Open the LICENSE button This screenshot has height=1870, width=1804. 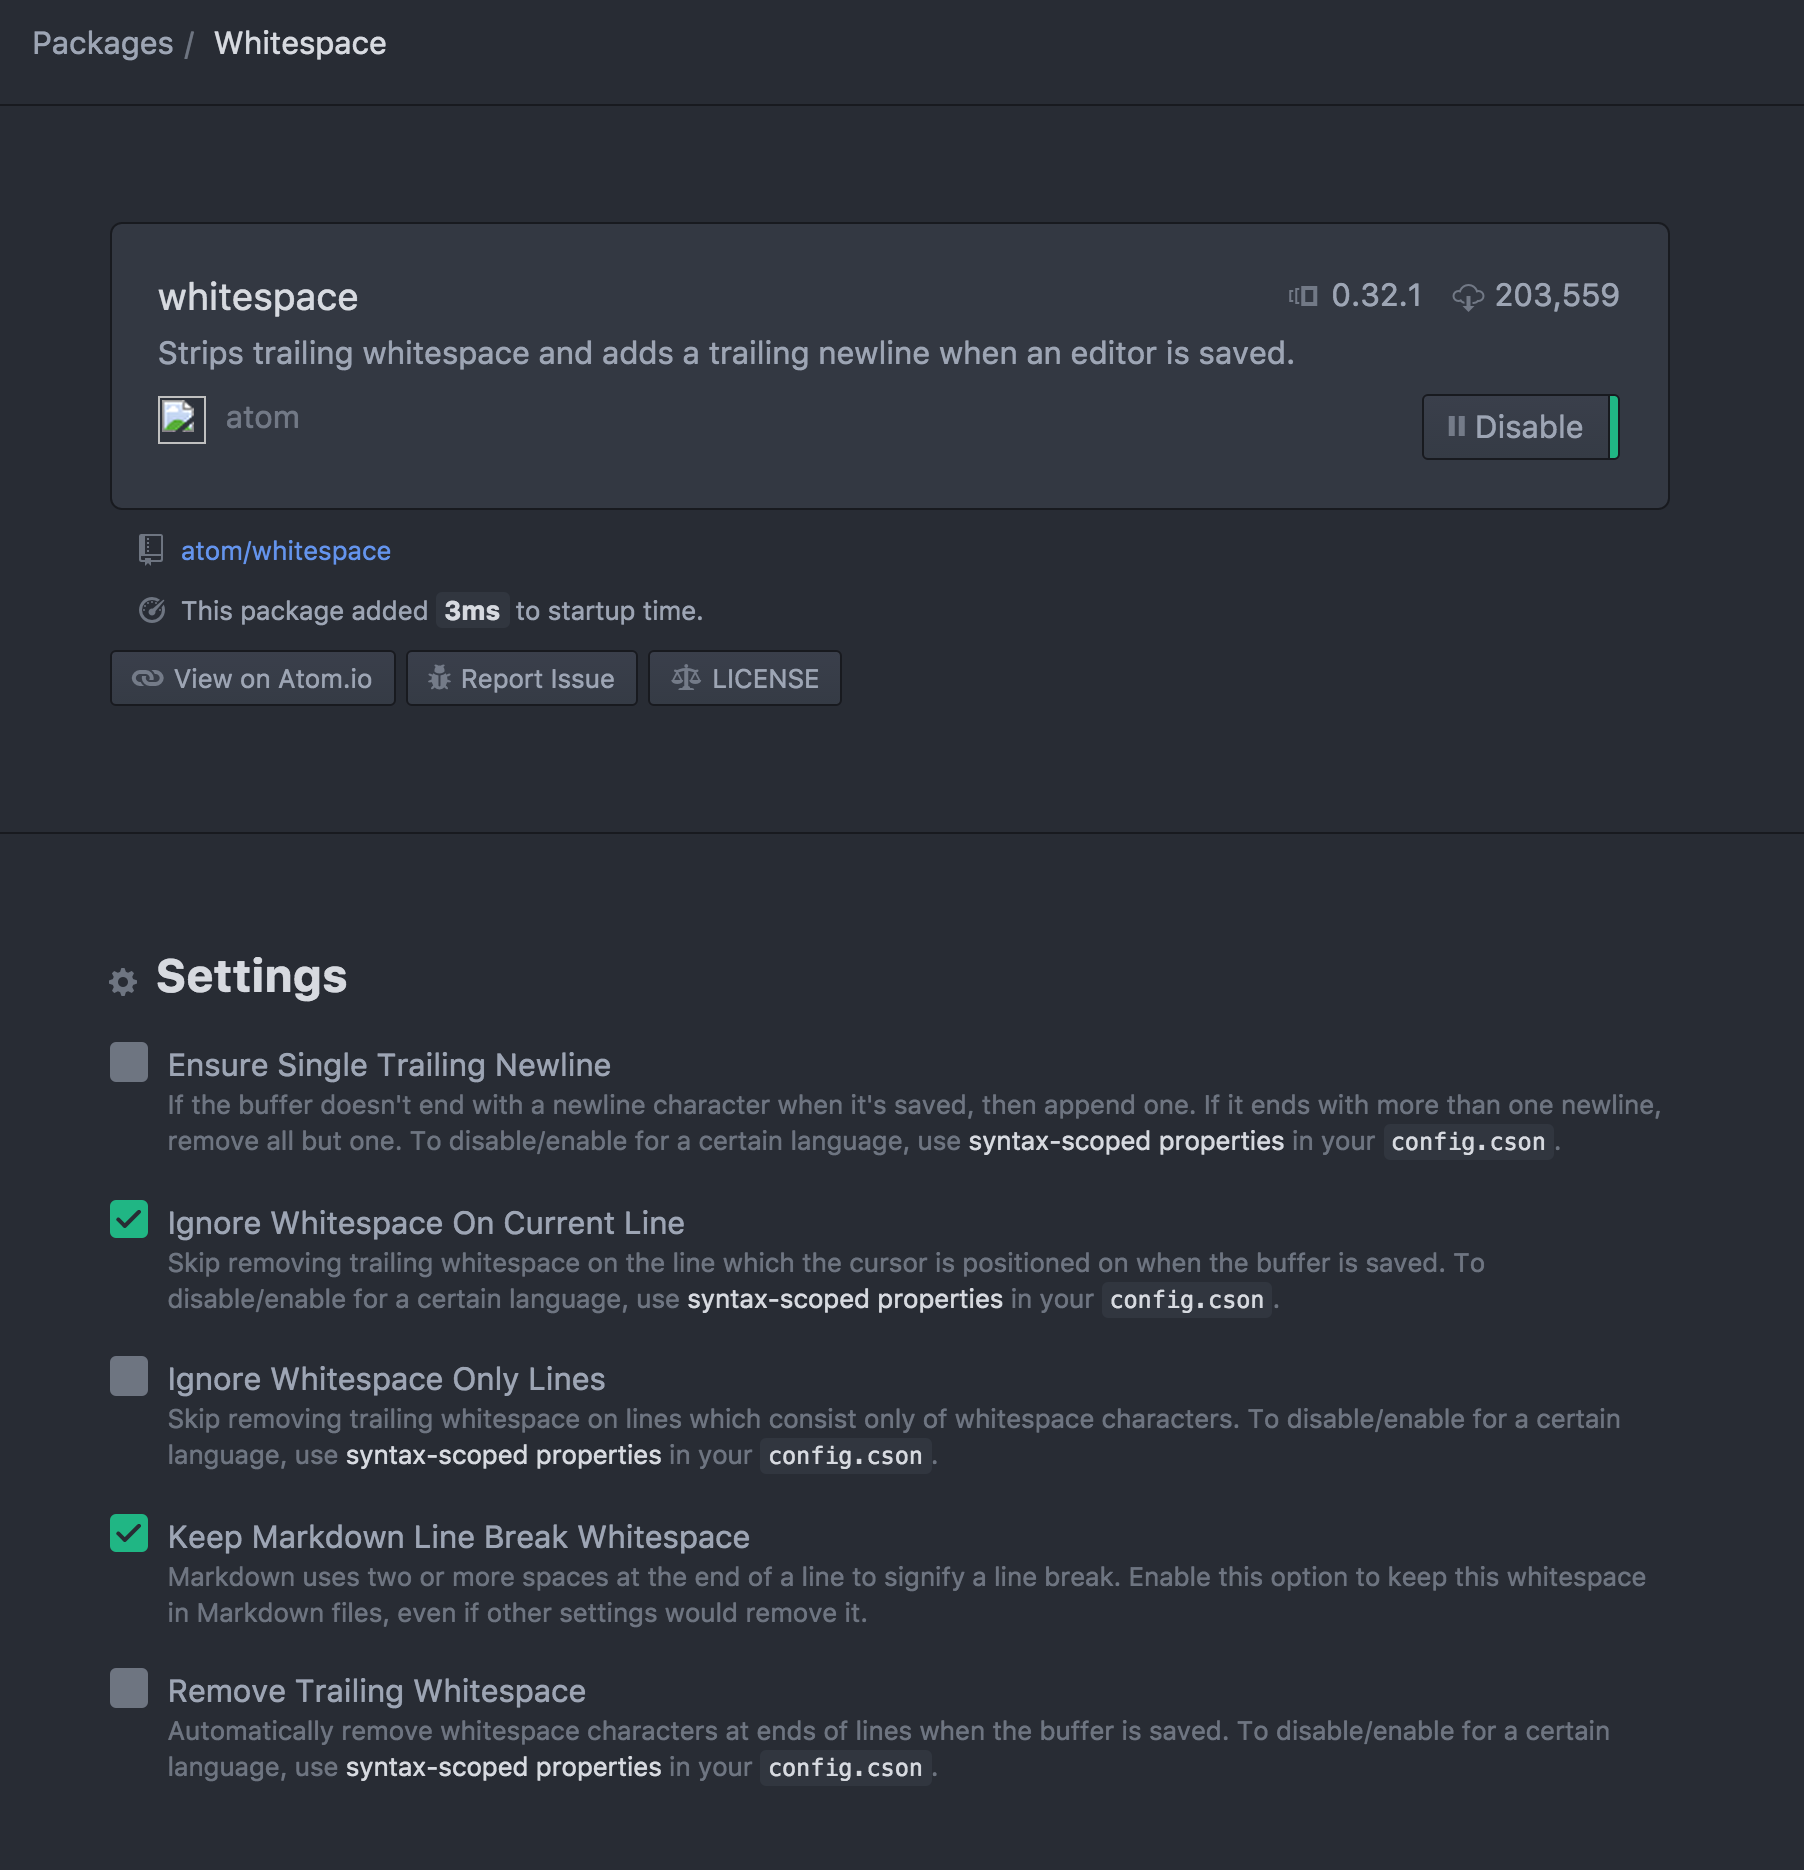(745, 678)
